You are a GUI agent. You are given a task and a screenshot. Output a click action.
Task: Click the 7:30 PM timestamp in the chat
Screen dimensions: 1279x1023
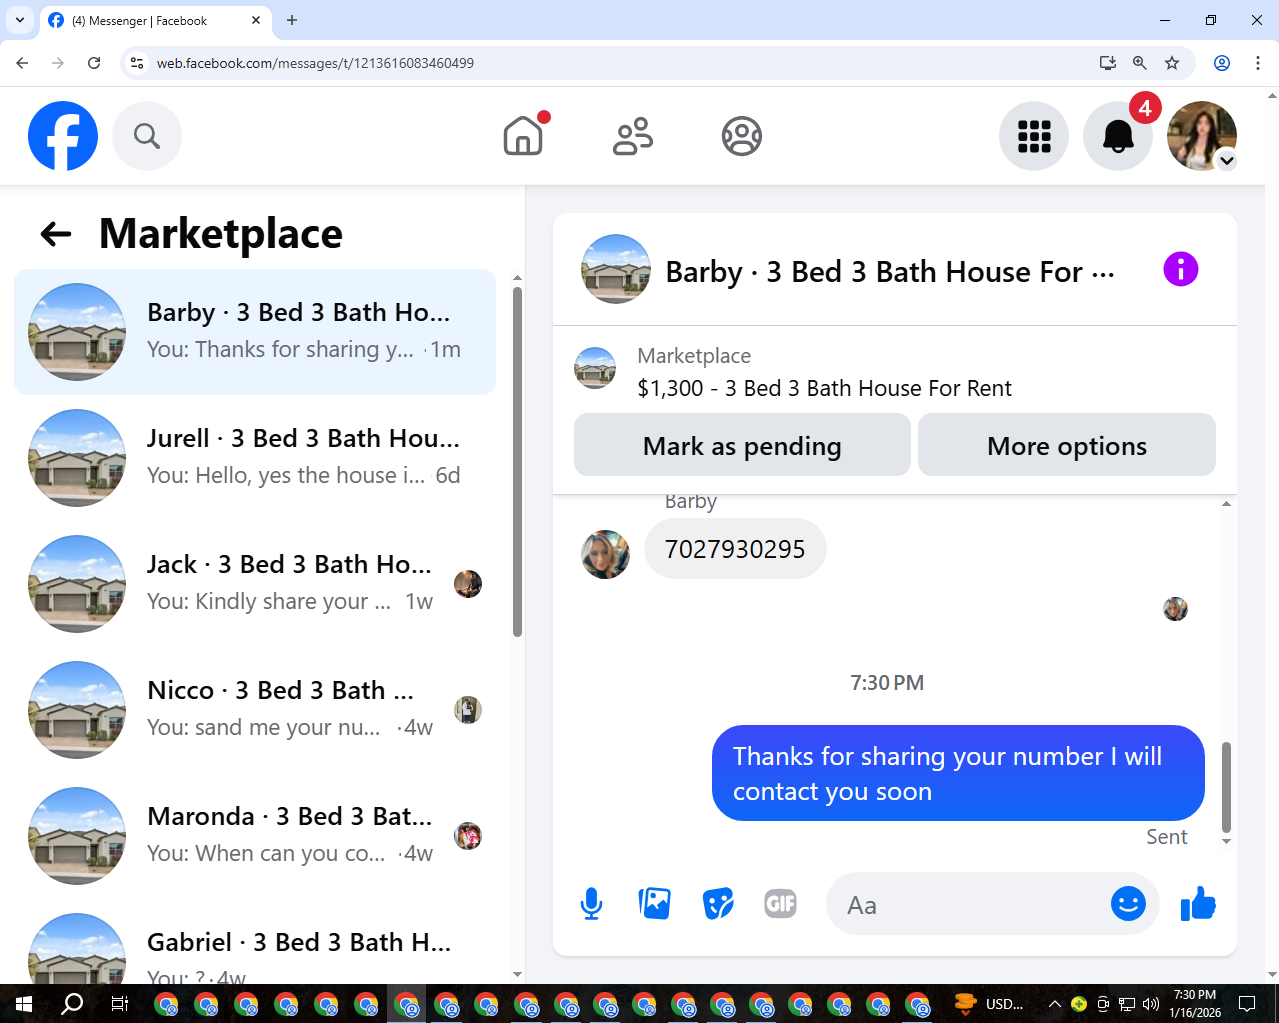click(887, 683)
